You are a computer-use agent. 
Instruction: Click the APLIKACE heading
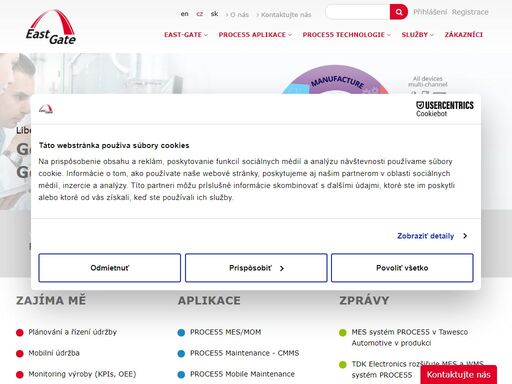point(209,300)
